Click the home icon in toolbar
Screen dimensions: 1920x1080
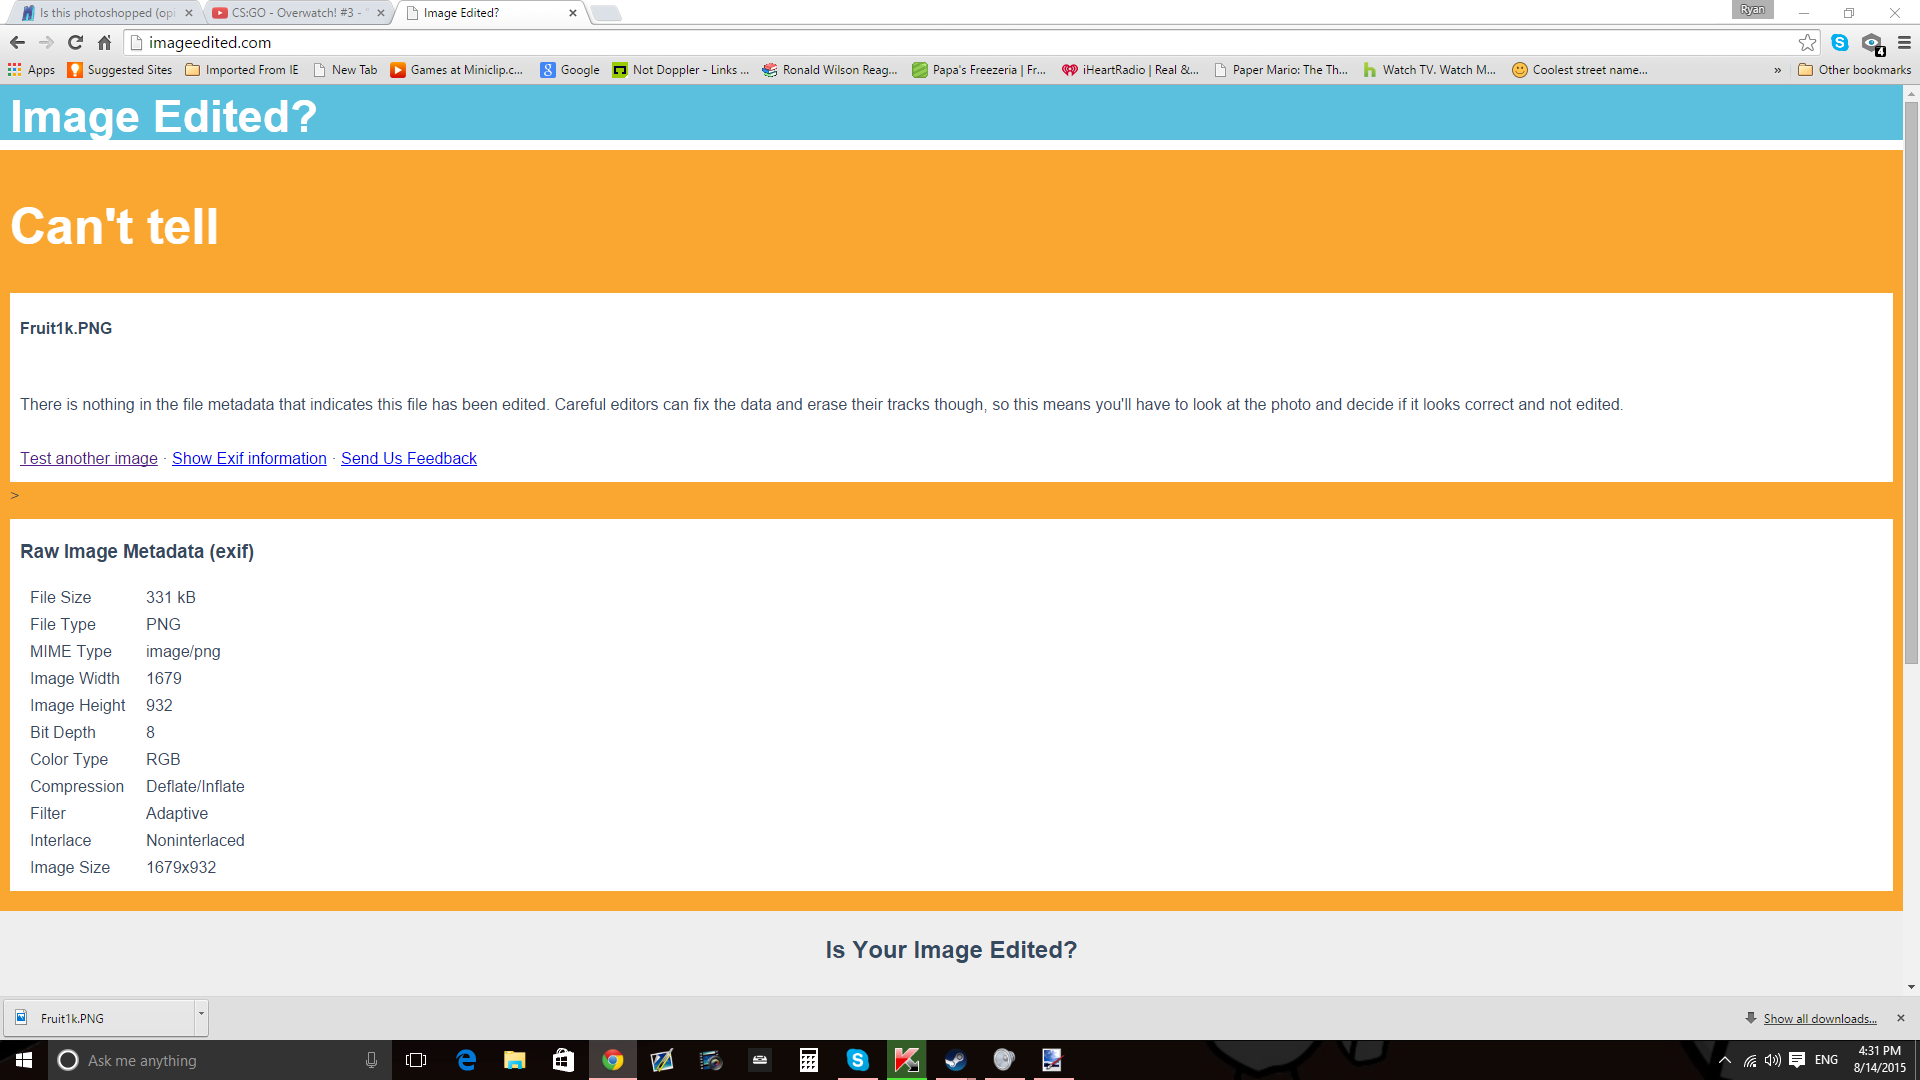click(104, 42)
